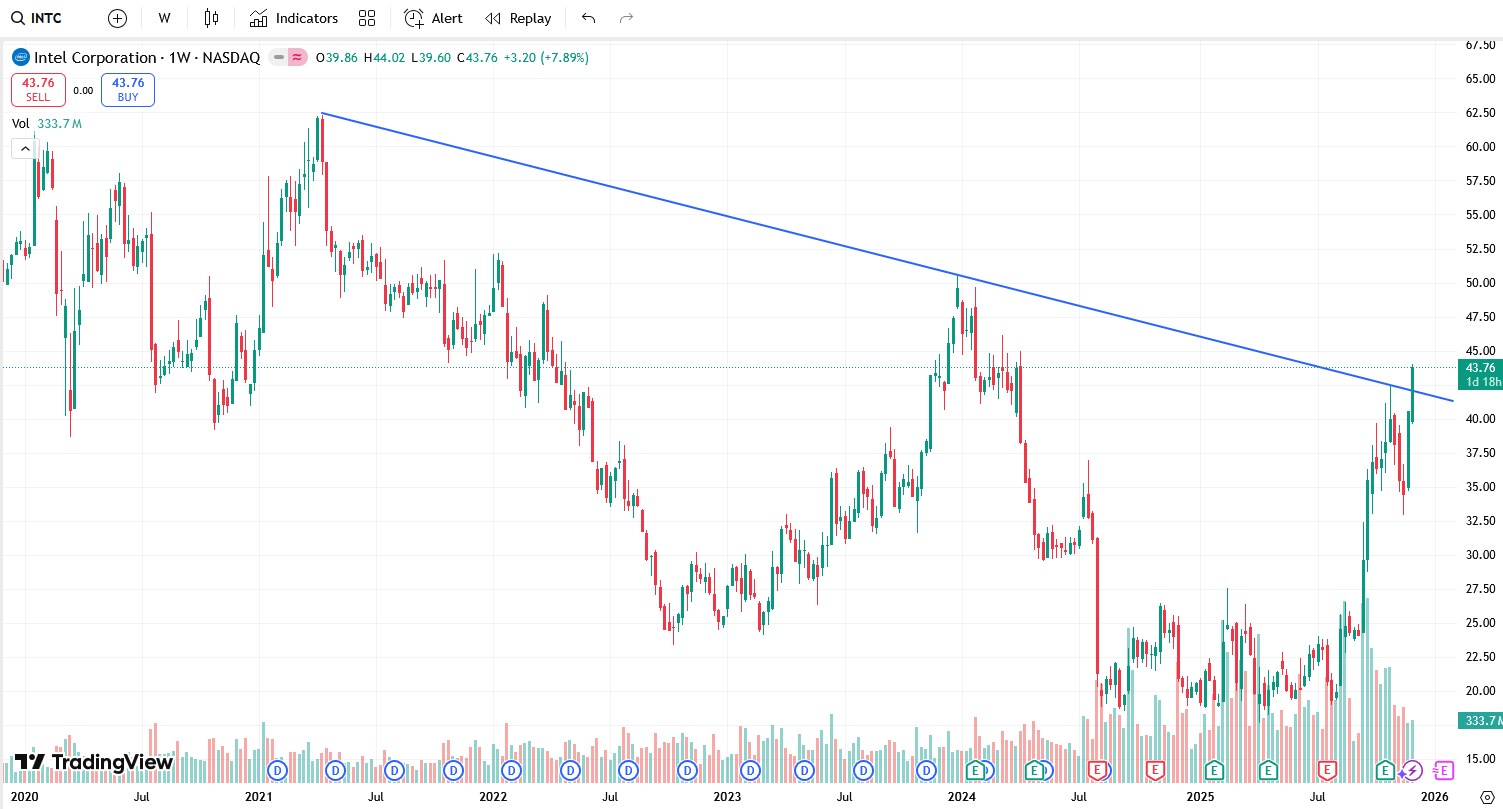Click the Intel logo in the chart legend
The height and width of the screenshot is (809, 1503).
click(21, 57)
